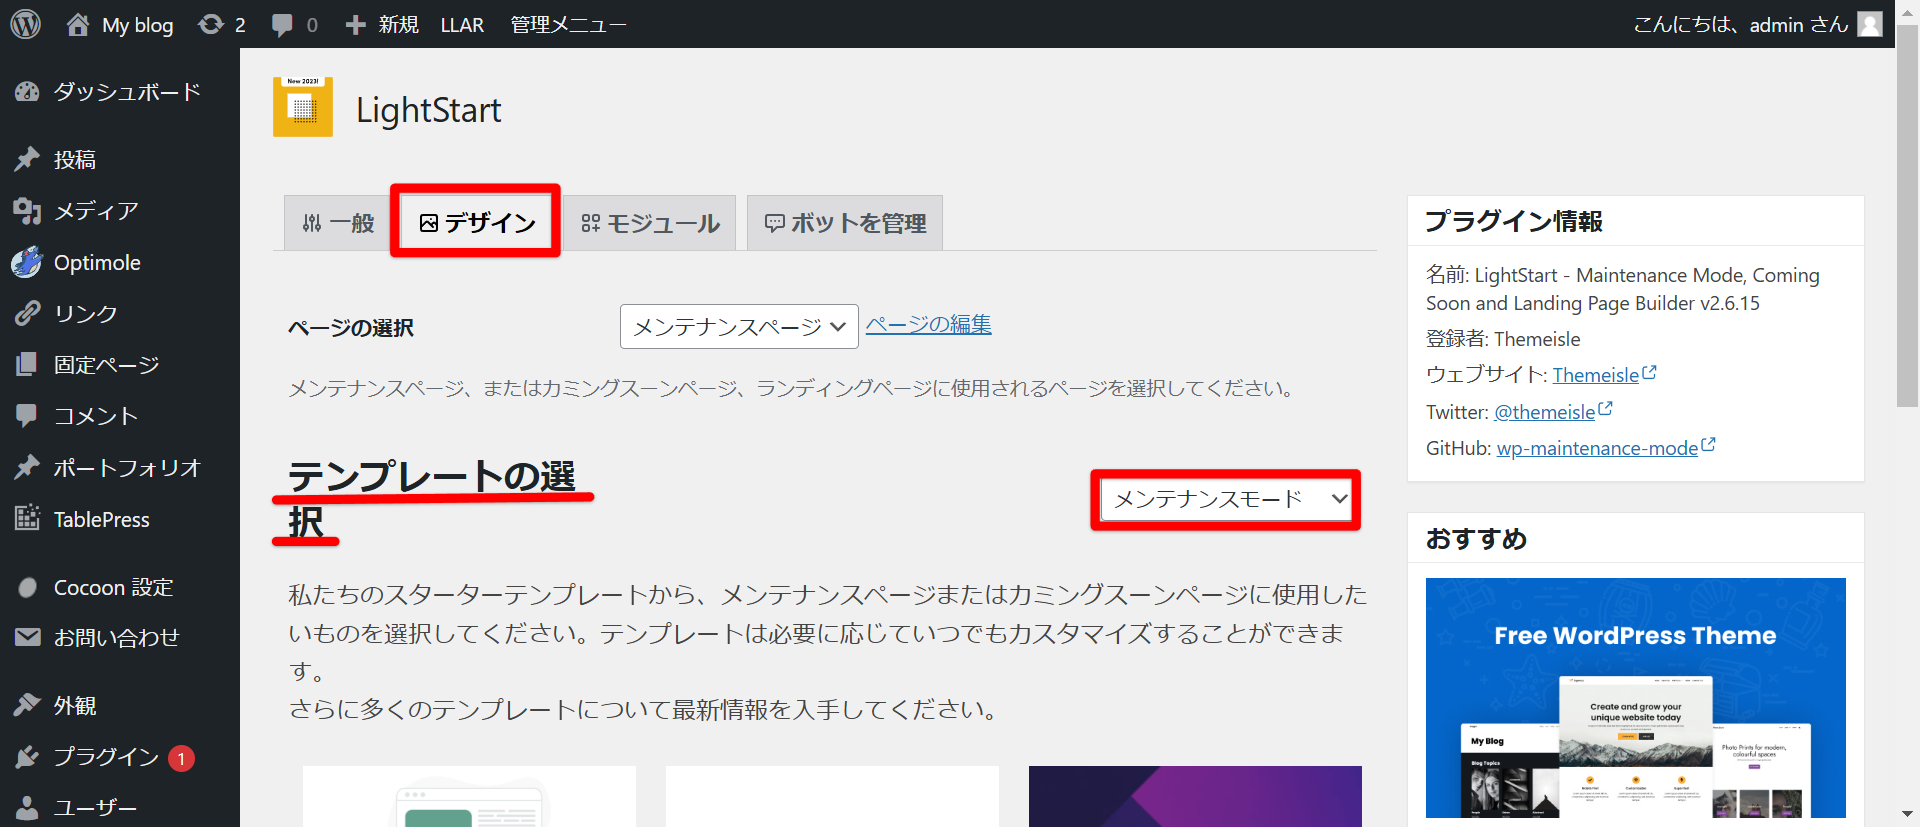Open Optimole icon in sidebar

click(x=27, y=262)
